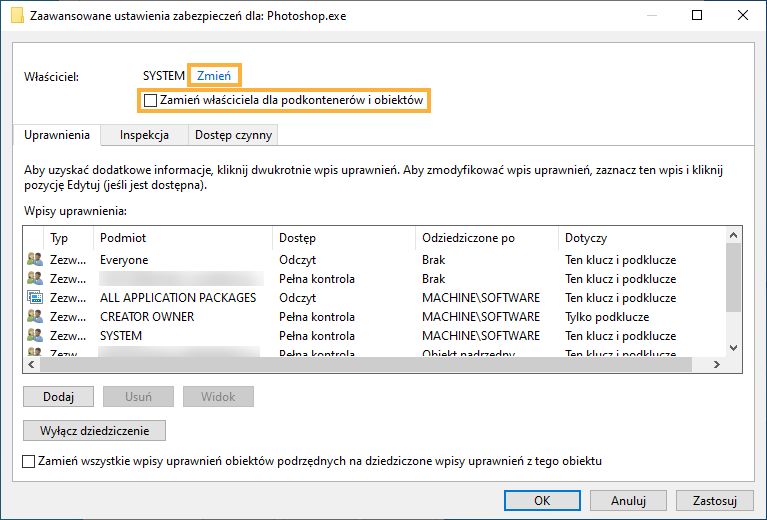Click the user icon beside CREATOR OWNER

click(x=34, y=317)
